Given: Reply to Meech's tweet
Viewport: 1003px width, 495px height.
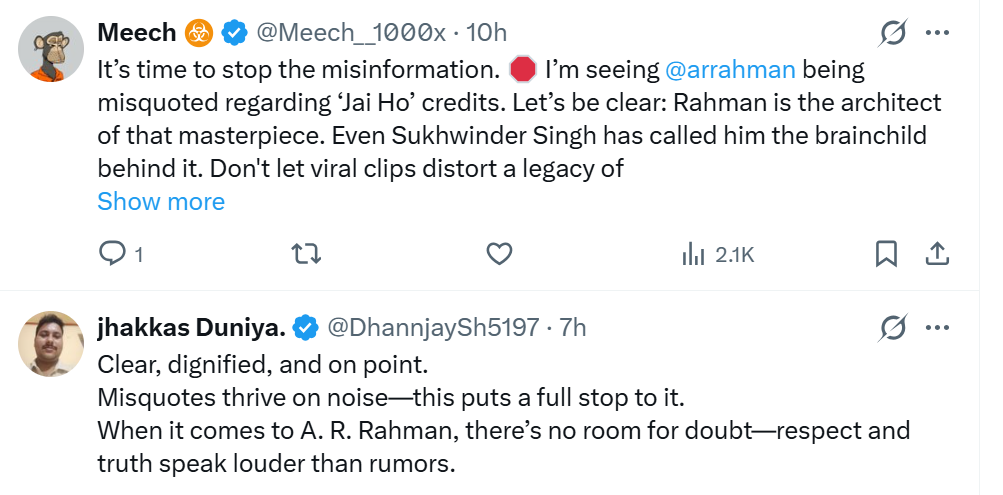Looking at the screenshot, I should tap(113, 255).
